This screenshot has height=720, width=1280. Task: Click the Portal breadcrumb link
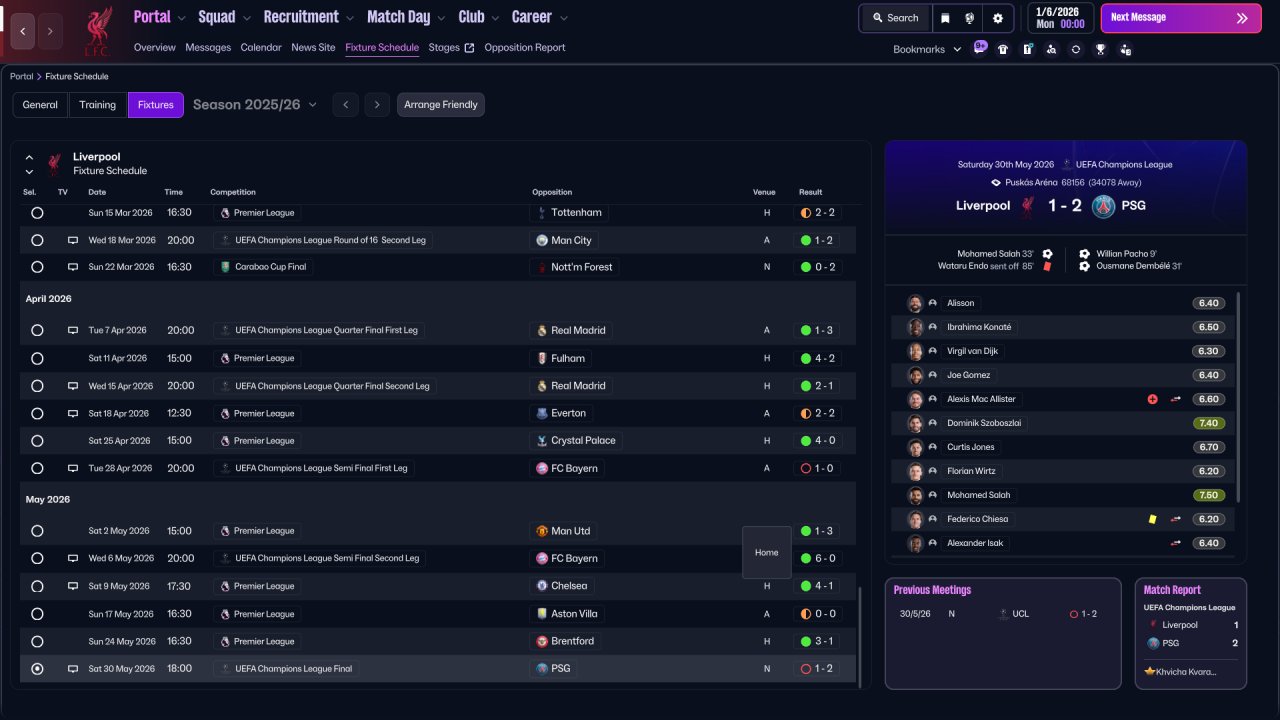pyautogui.click(x=21, y=77)
